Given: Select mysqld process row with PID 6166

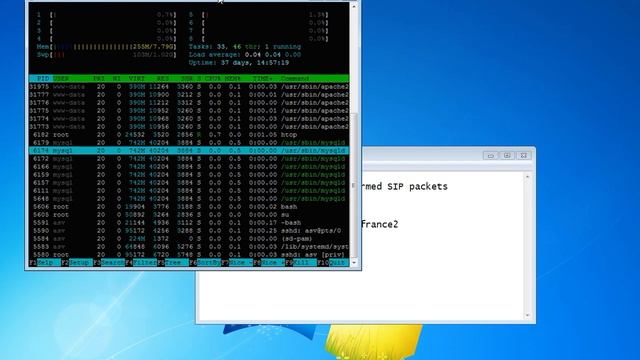Looking at the screenshot, I should tap(189, 167).
